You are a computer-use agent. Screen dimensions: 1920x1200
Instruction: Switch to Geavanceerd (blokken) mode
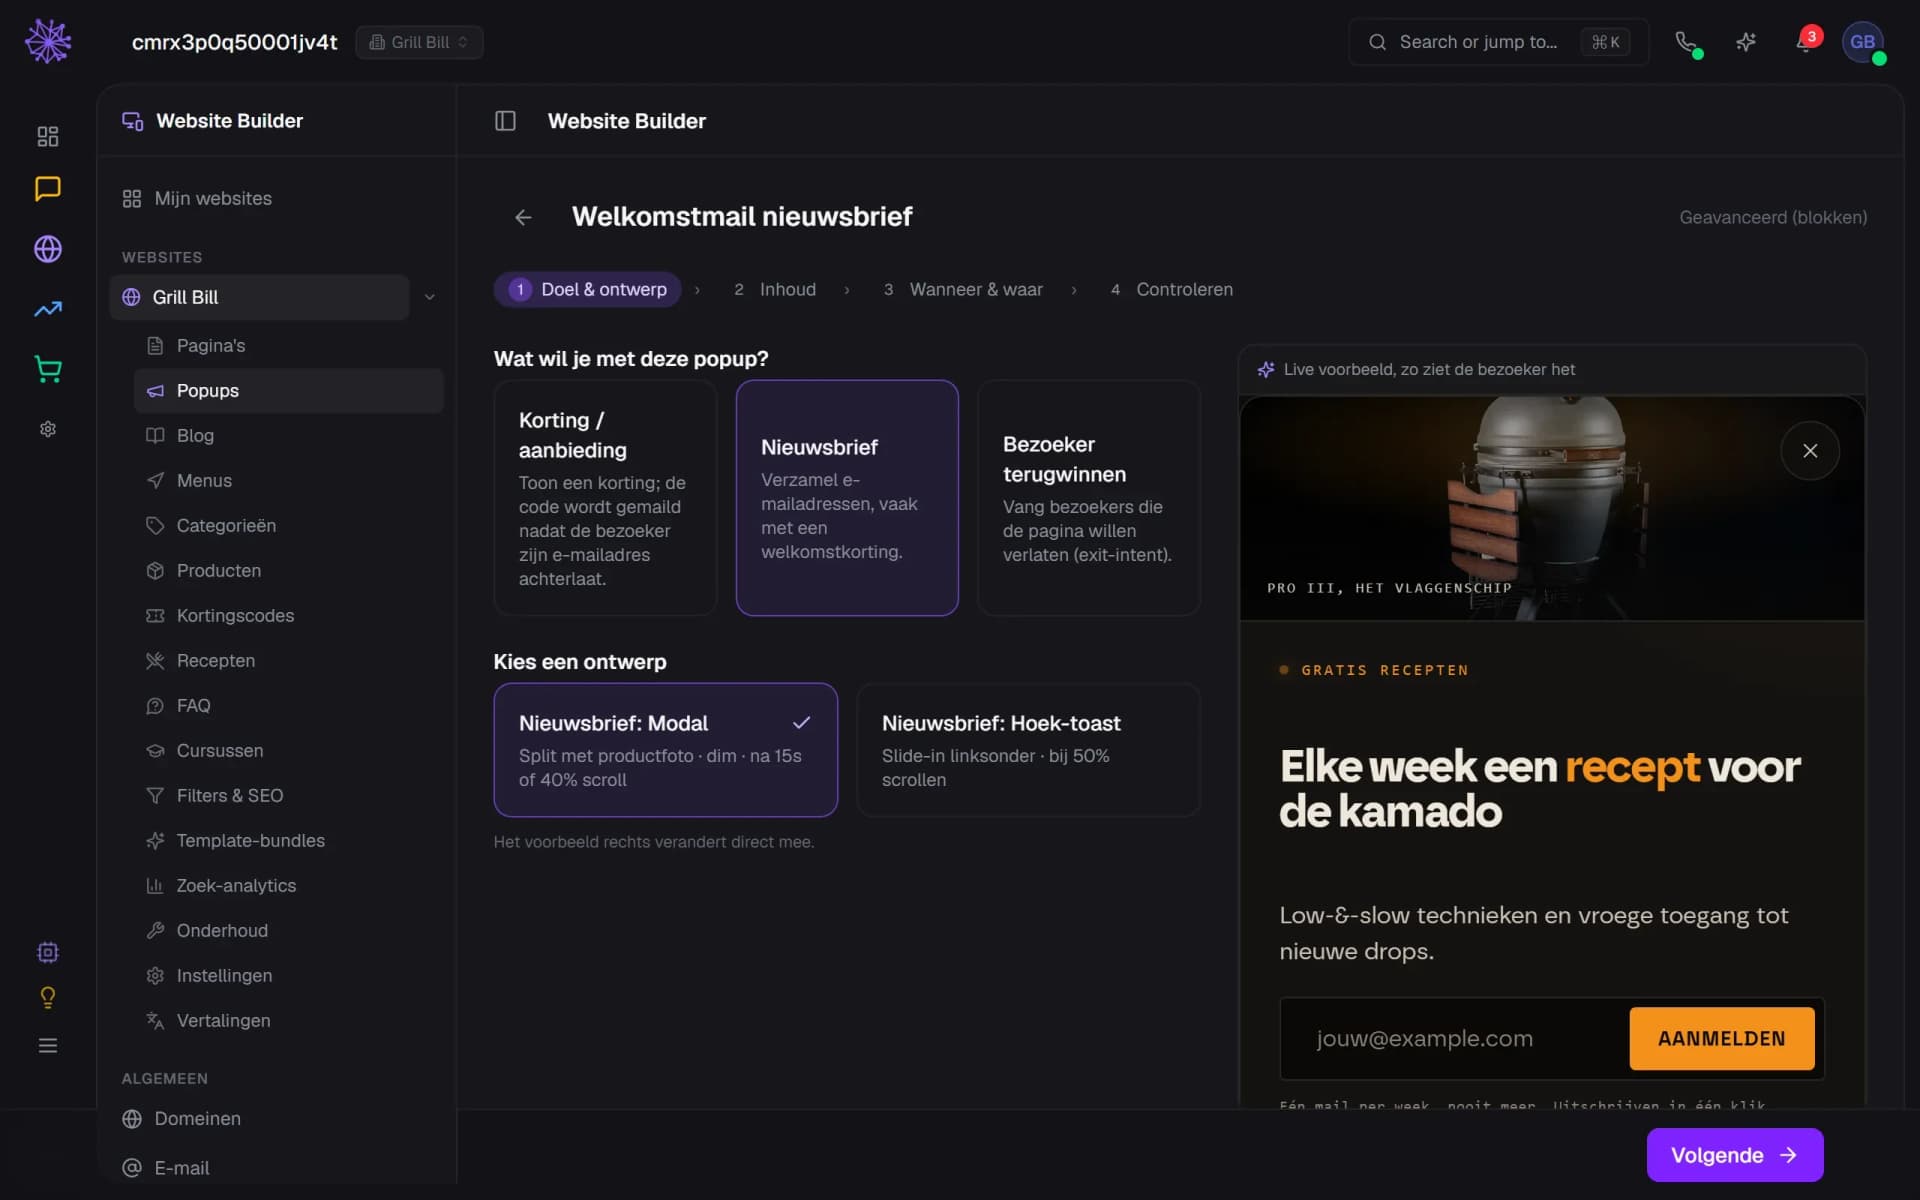coord(1773,217)
